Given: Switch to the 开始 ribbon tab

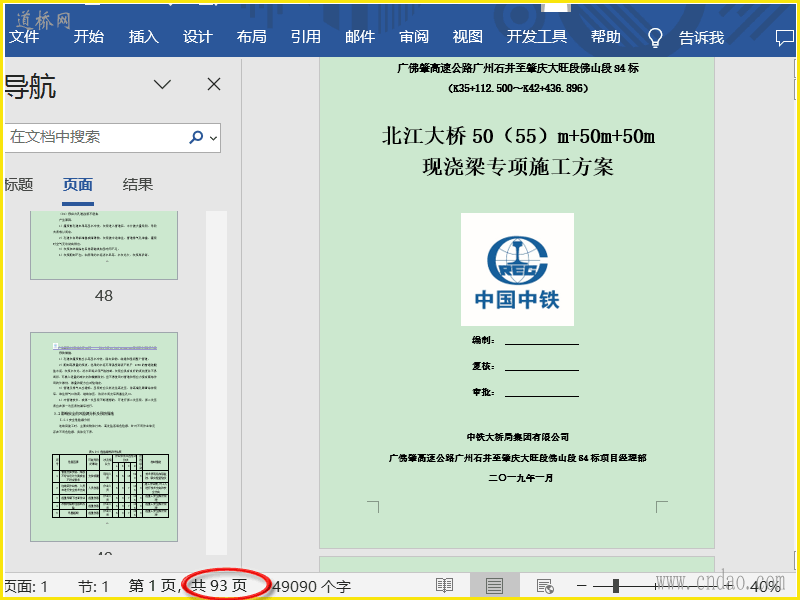Looking at the screenshot, I should click(88, 37).
